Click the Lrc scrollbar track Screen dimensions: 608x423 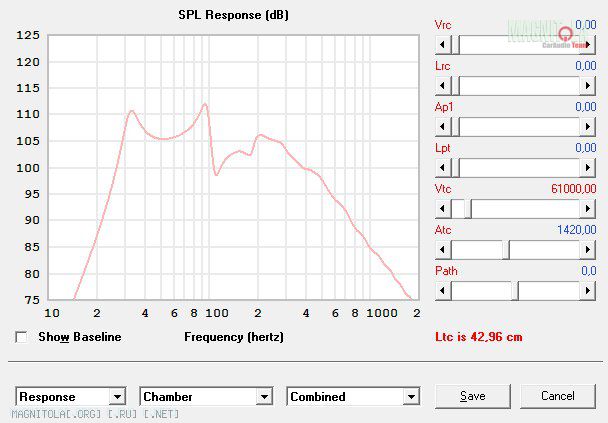tap(520, 85)
